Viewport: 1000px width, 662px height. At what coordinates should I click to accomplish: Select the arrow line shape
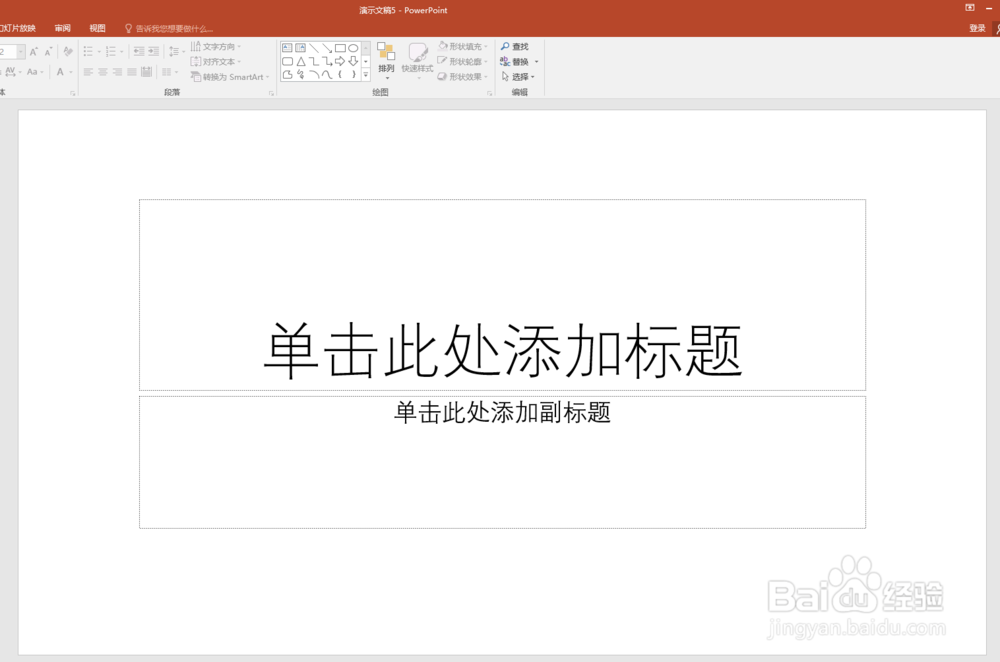point(327,48)
